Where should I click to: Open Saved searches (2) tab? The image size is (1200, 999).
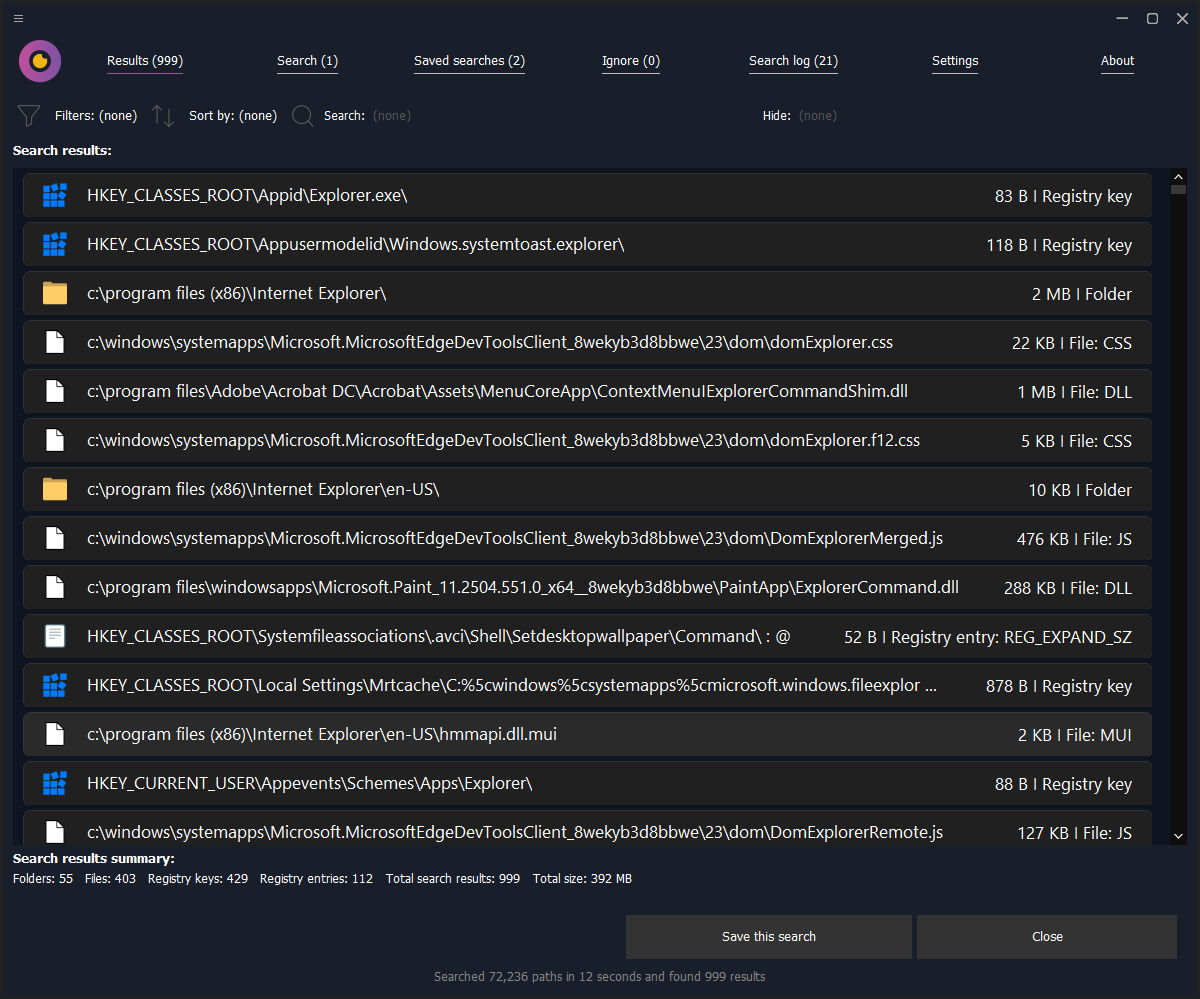tap(469, 61)
